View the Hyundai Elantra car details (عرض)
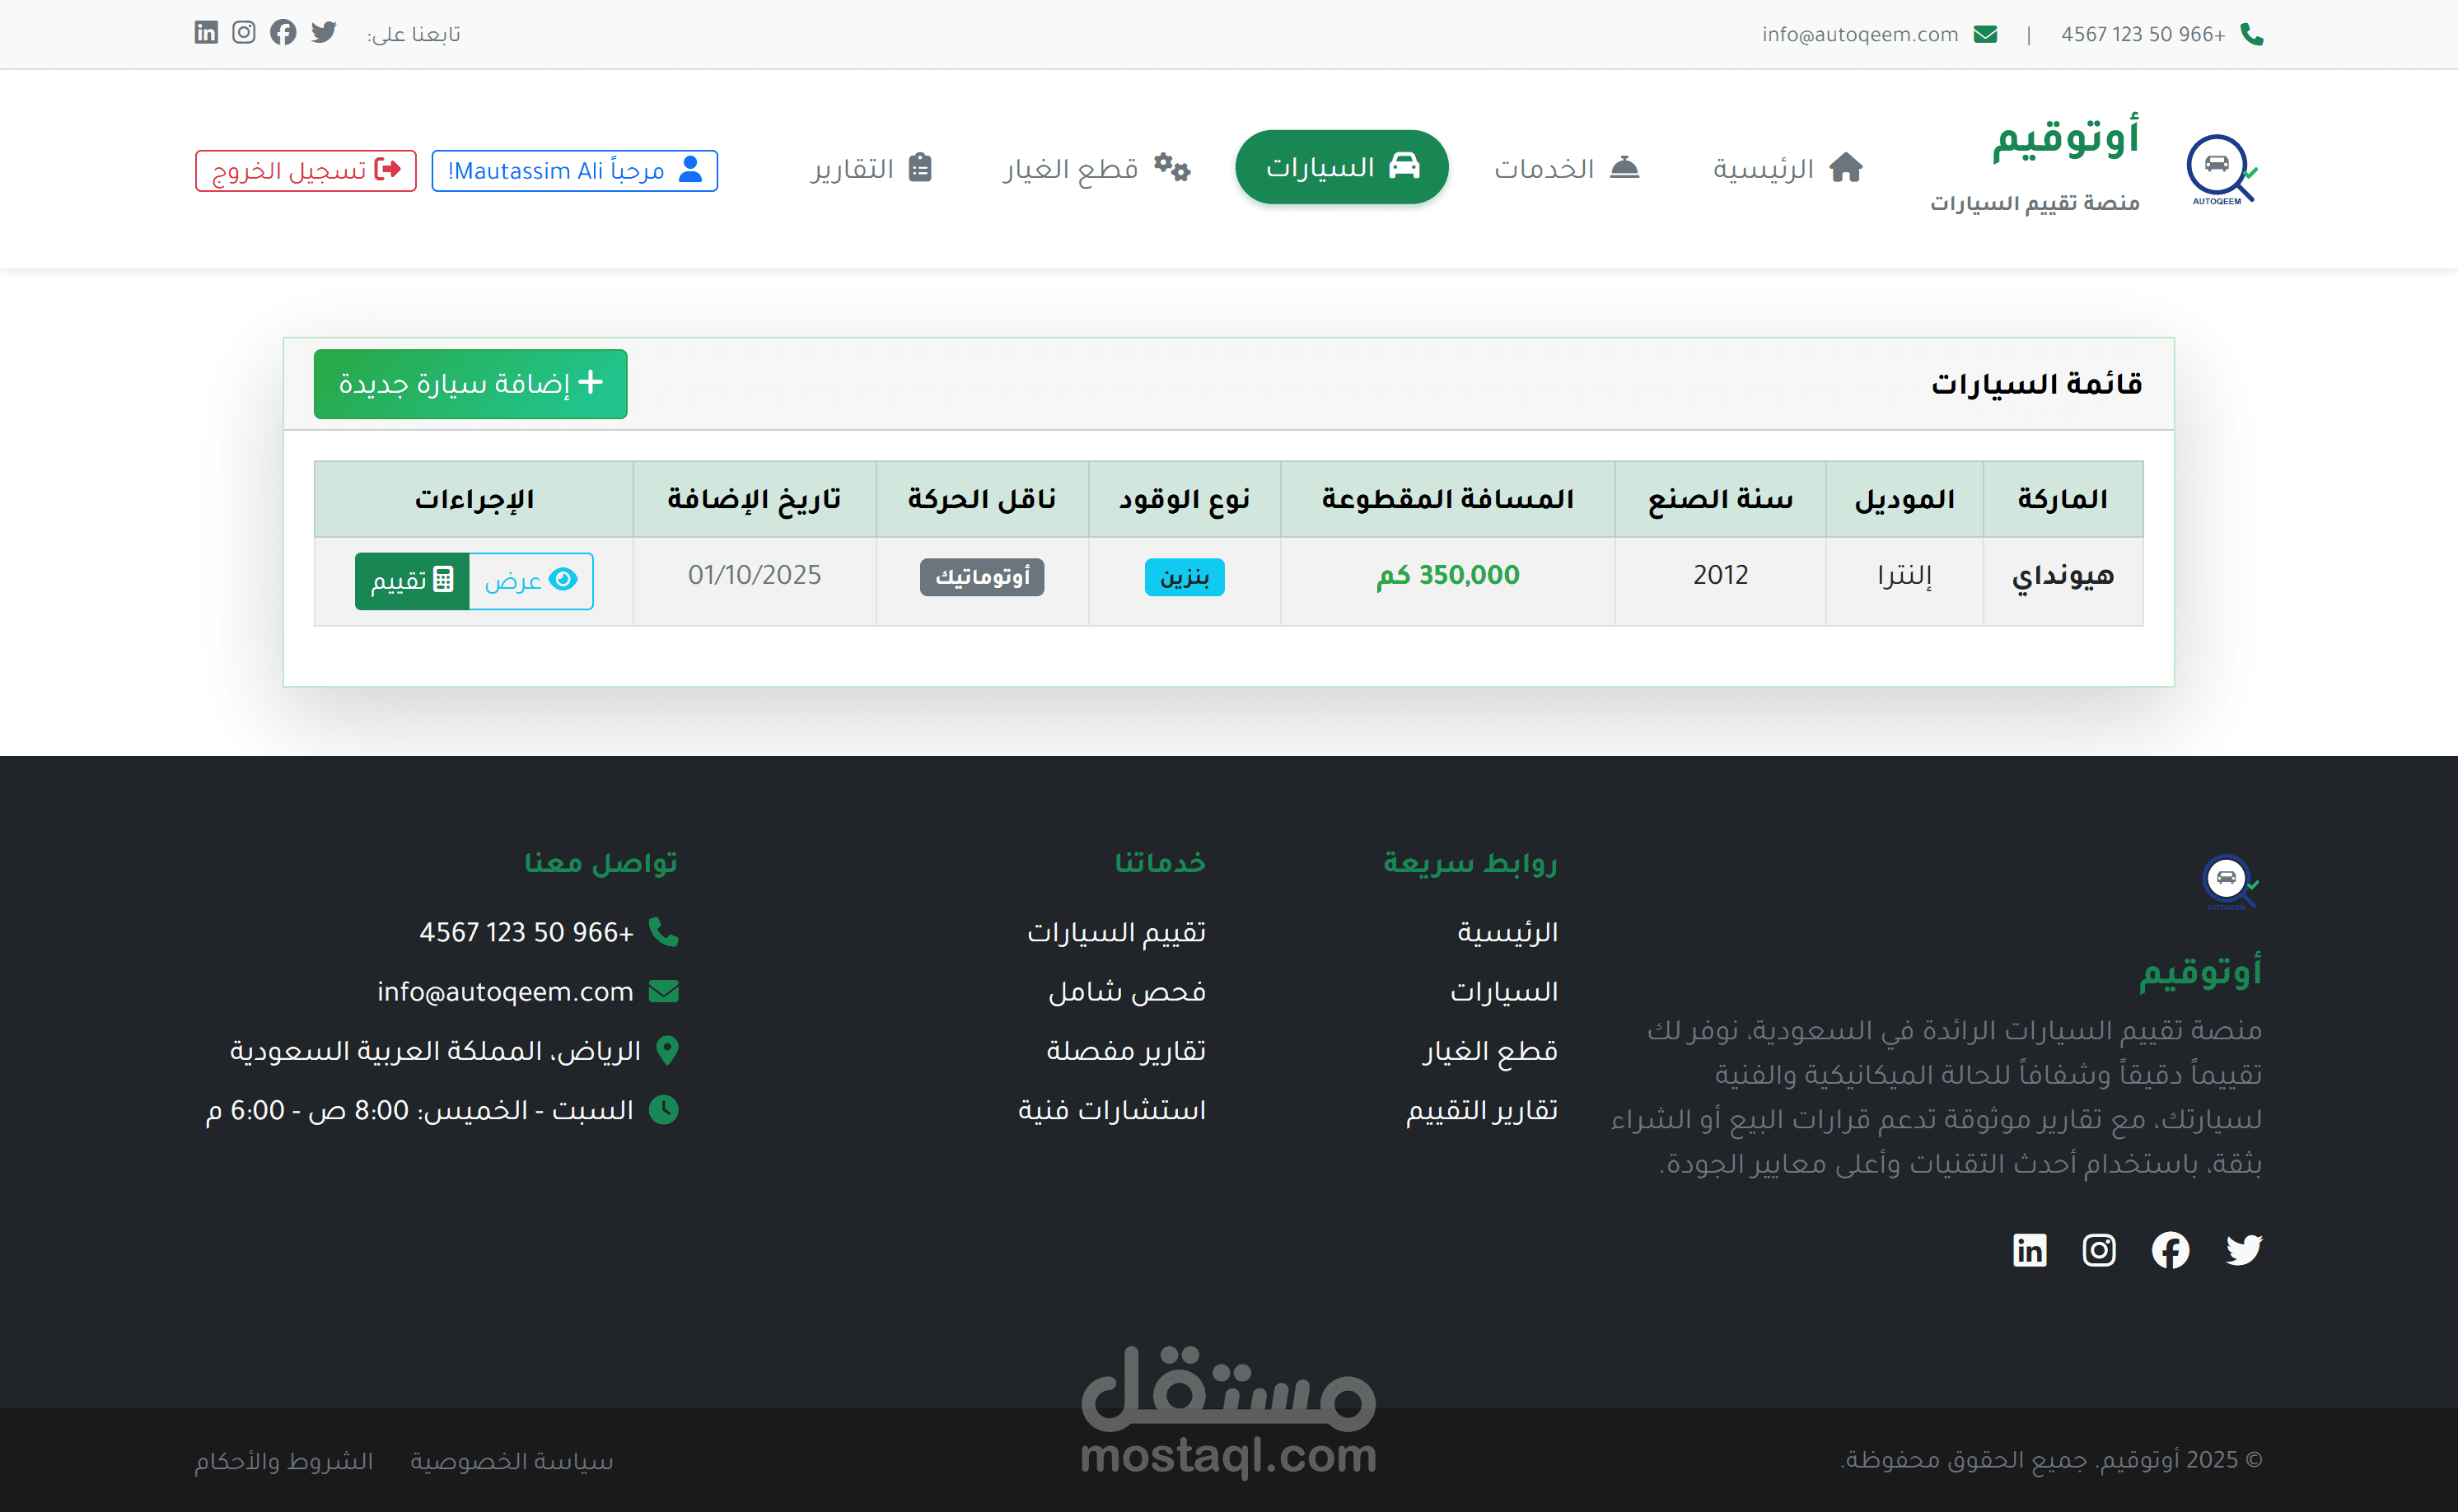The height and width of the screenshot is (1512, 2458). tap(530, 581)
